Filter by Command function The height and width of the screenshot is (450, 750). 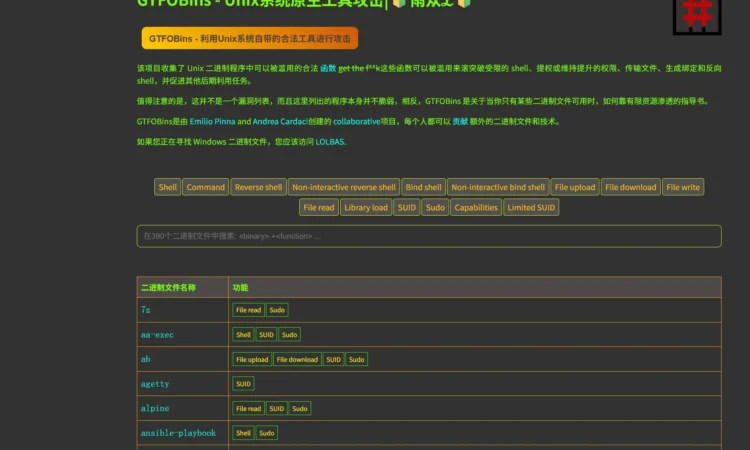tap(206, 187)
